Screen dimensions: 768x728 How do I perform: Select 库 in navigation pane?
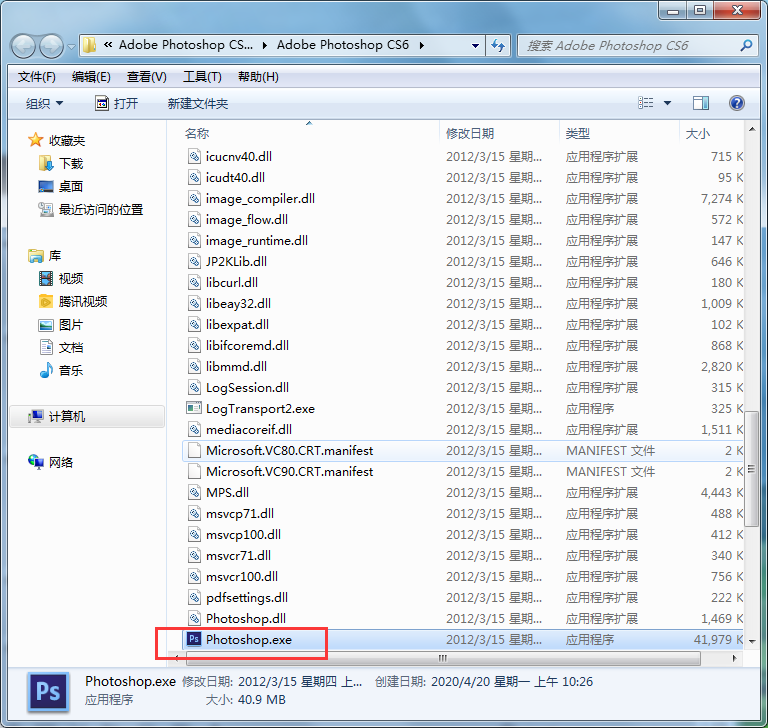(45, 255)
